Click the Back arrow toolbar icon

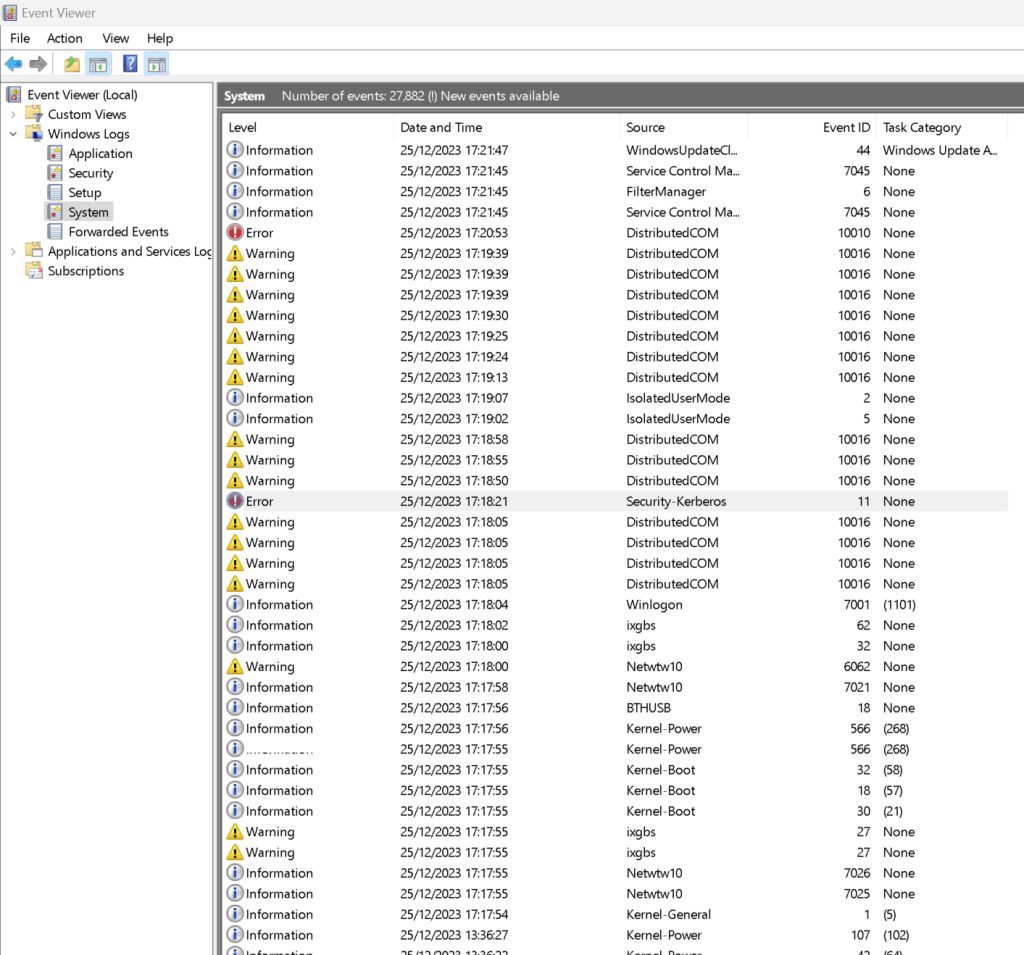[x=14, y=64]
